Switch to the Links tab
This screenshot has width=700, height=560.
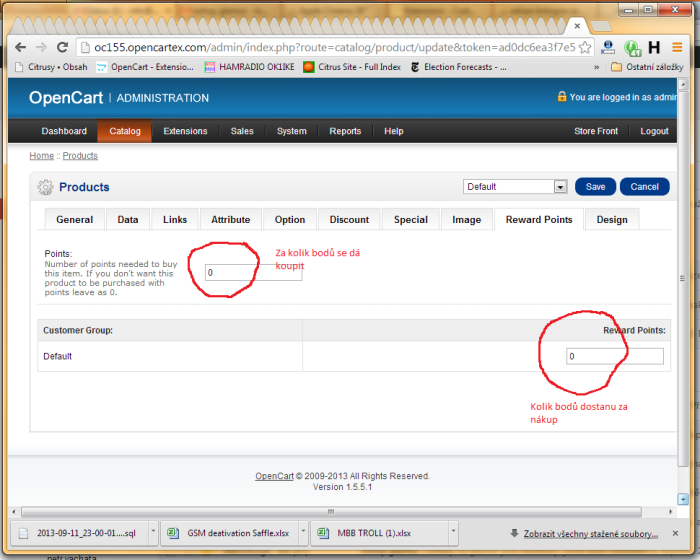pyautogui.click(x=175, y=220)
